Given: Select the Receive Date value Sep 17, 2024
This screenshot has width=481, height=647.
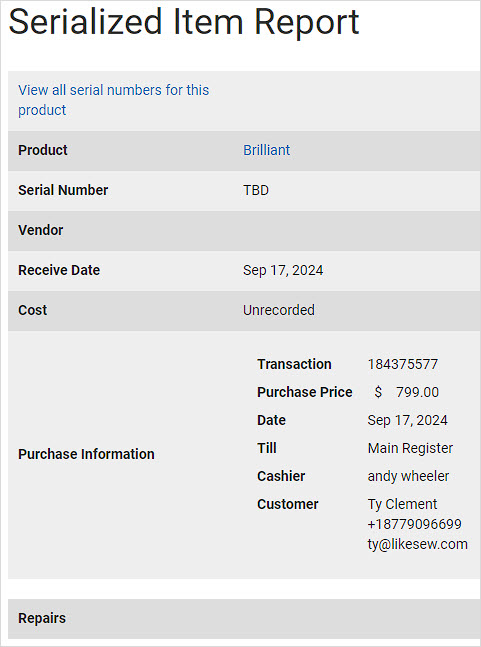Looking at the screenshot, I should coord(283,270).
